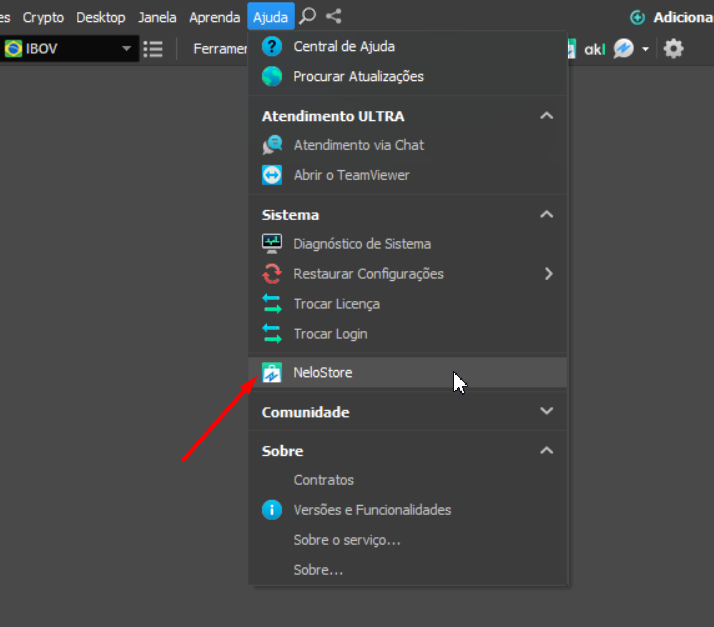714x627 pixels.
Task: Select Trocar Licença entry
Action: pyautogui.click(x=408, y=304)
